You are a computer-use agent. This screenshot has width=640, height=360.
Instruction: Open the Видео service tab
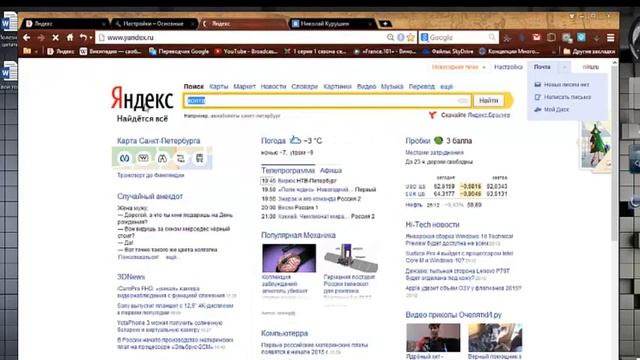click(x=366, y=87)
